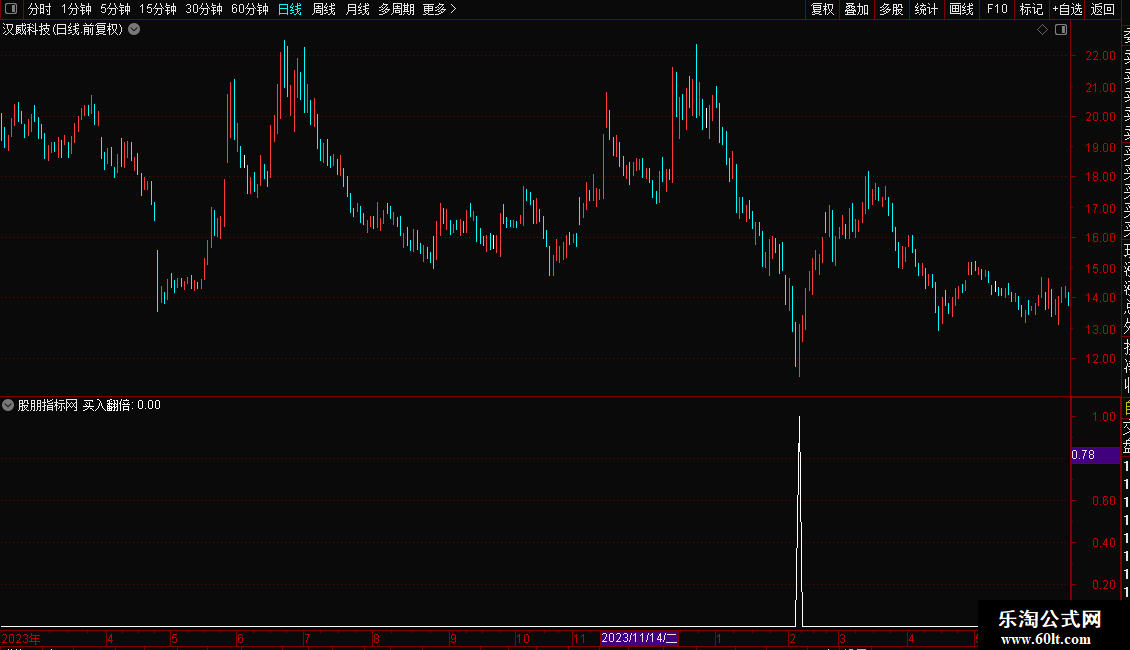Viewport: 1130px width, 650px height.
Task: Add stock via +自选 button
Action: tap(1067, 9)
